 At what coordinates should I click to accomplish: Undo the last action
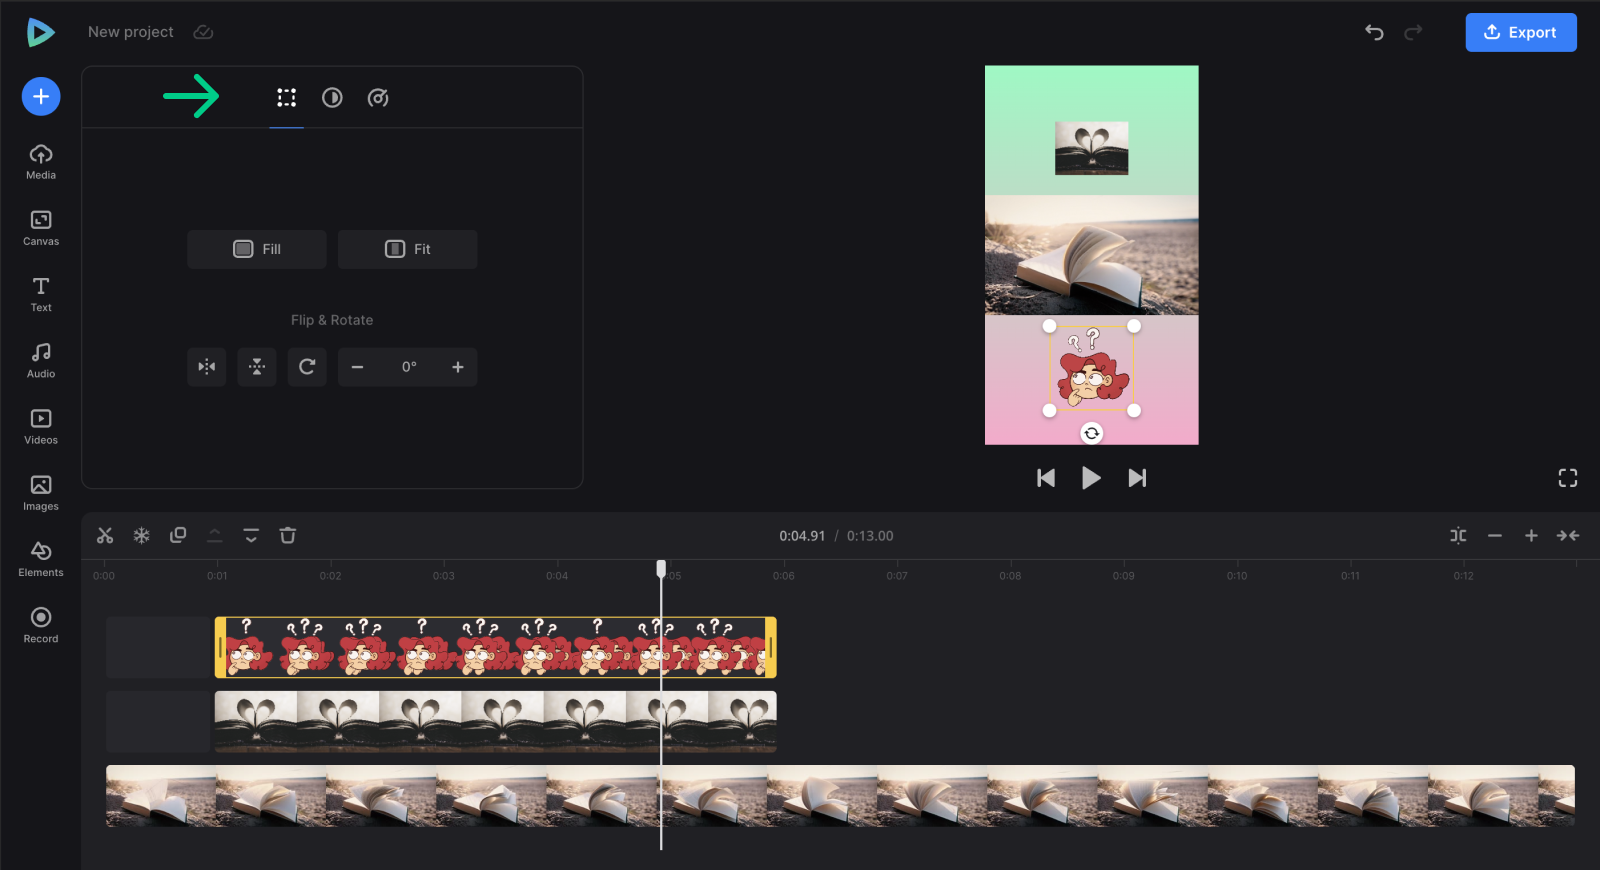[1375, 32]
